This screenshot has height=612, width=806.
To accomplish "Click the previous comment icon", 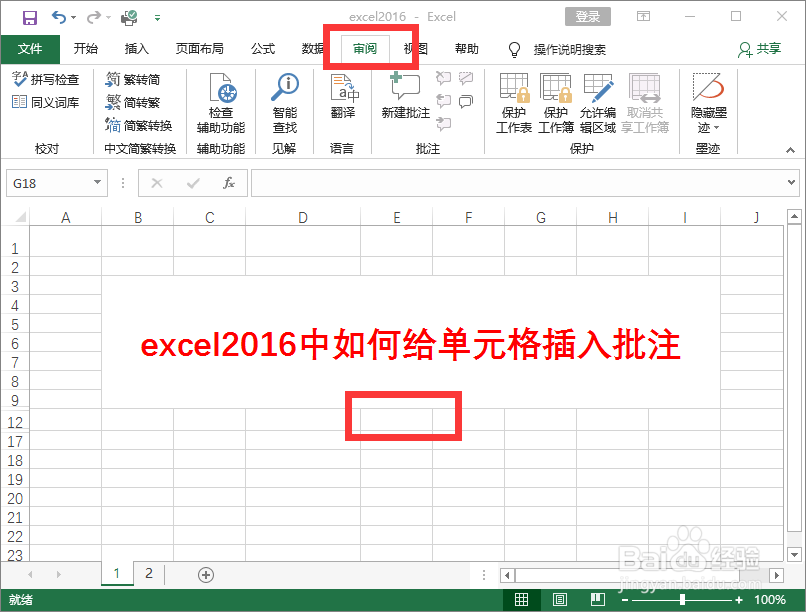I will click(444, 101).
